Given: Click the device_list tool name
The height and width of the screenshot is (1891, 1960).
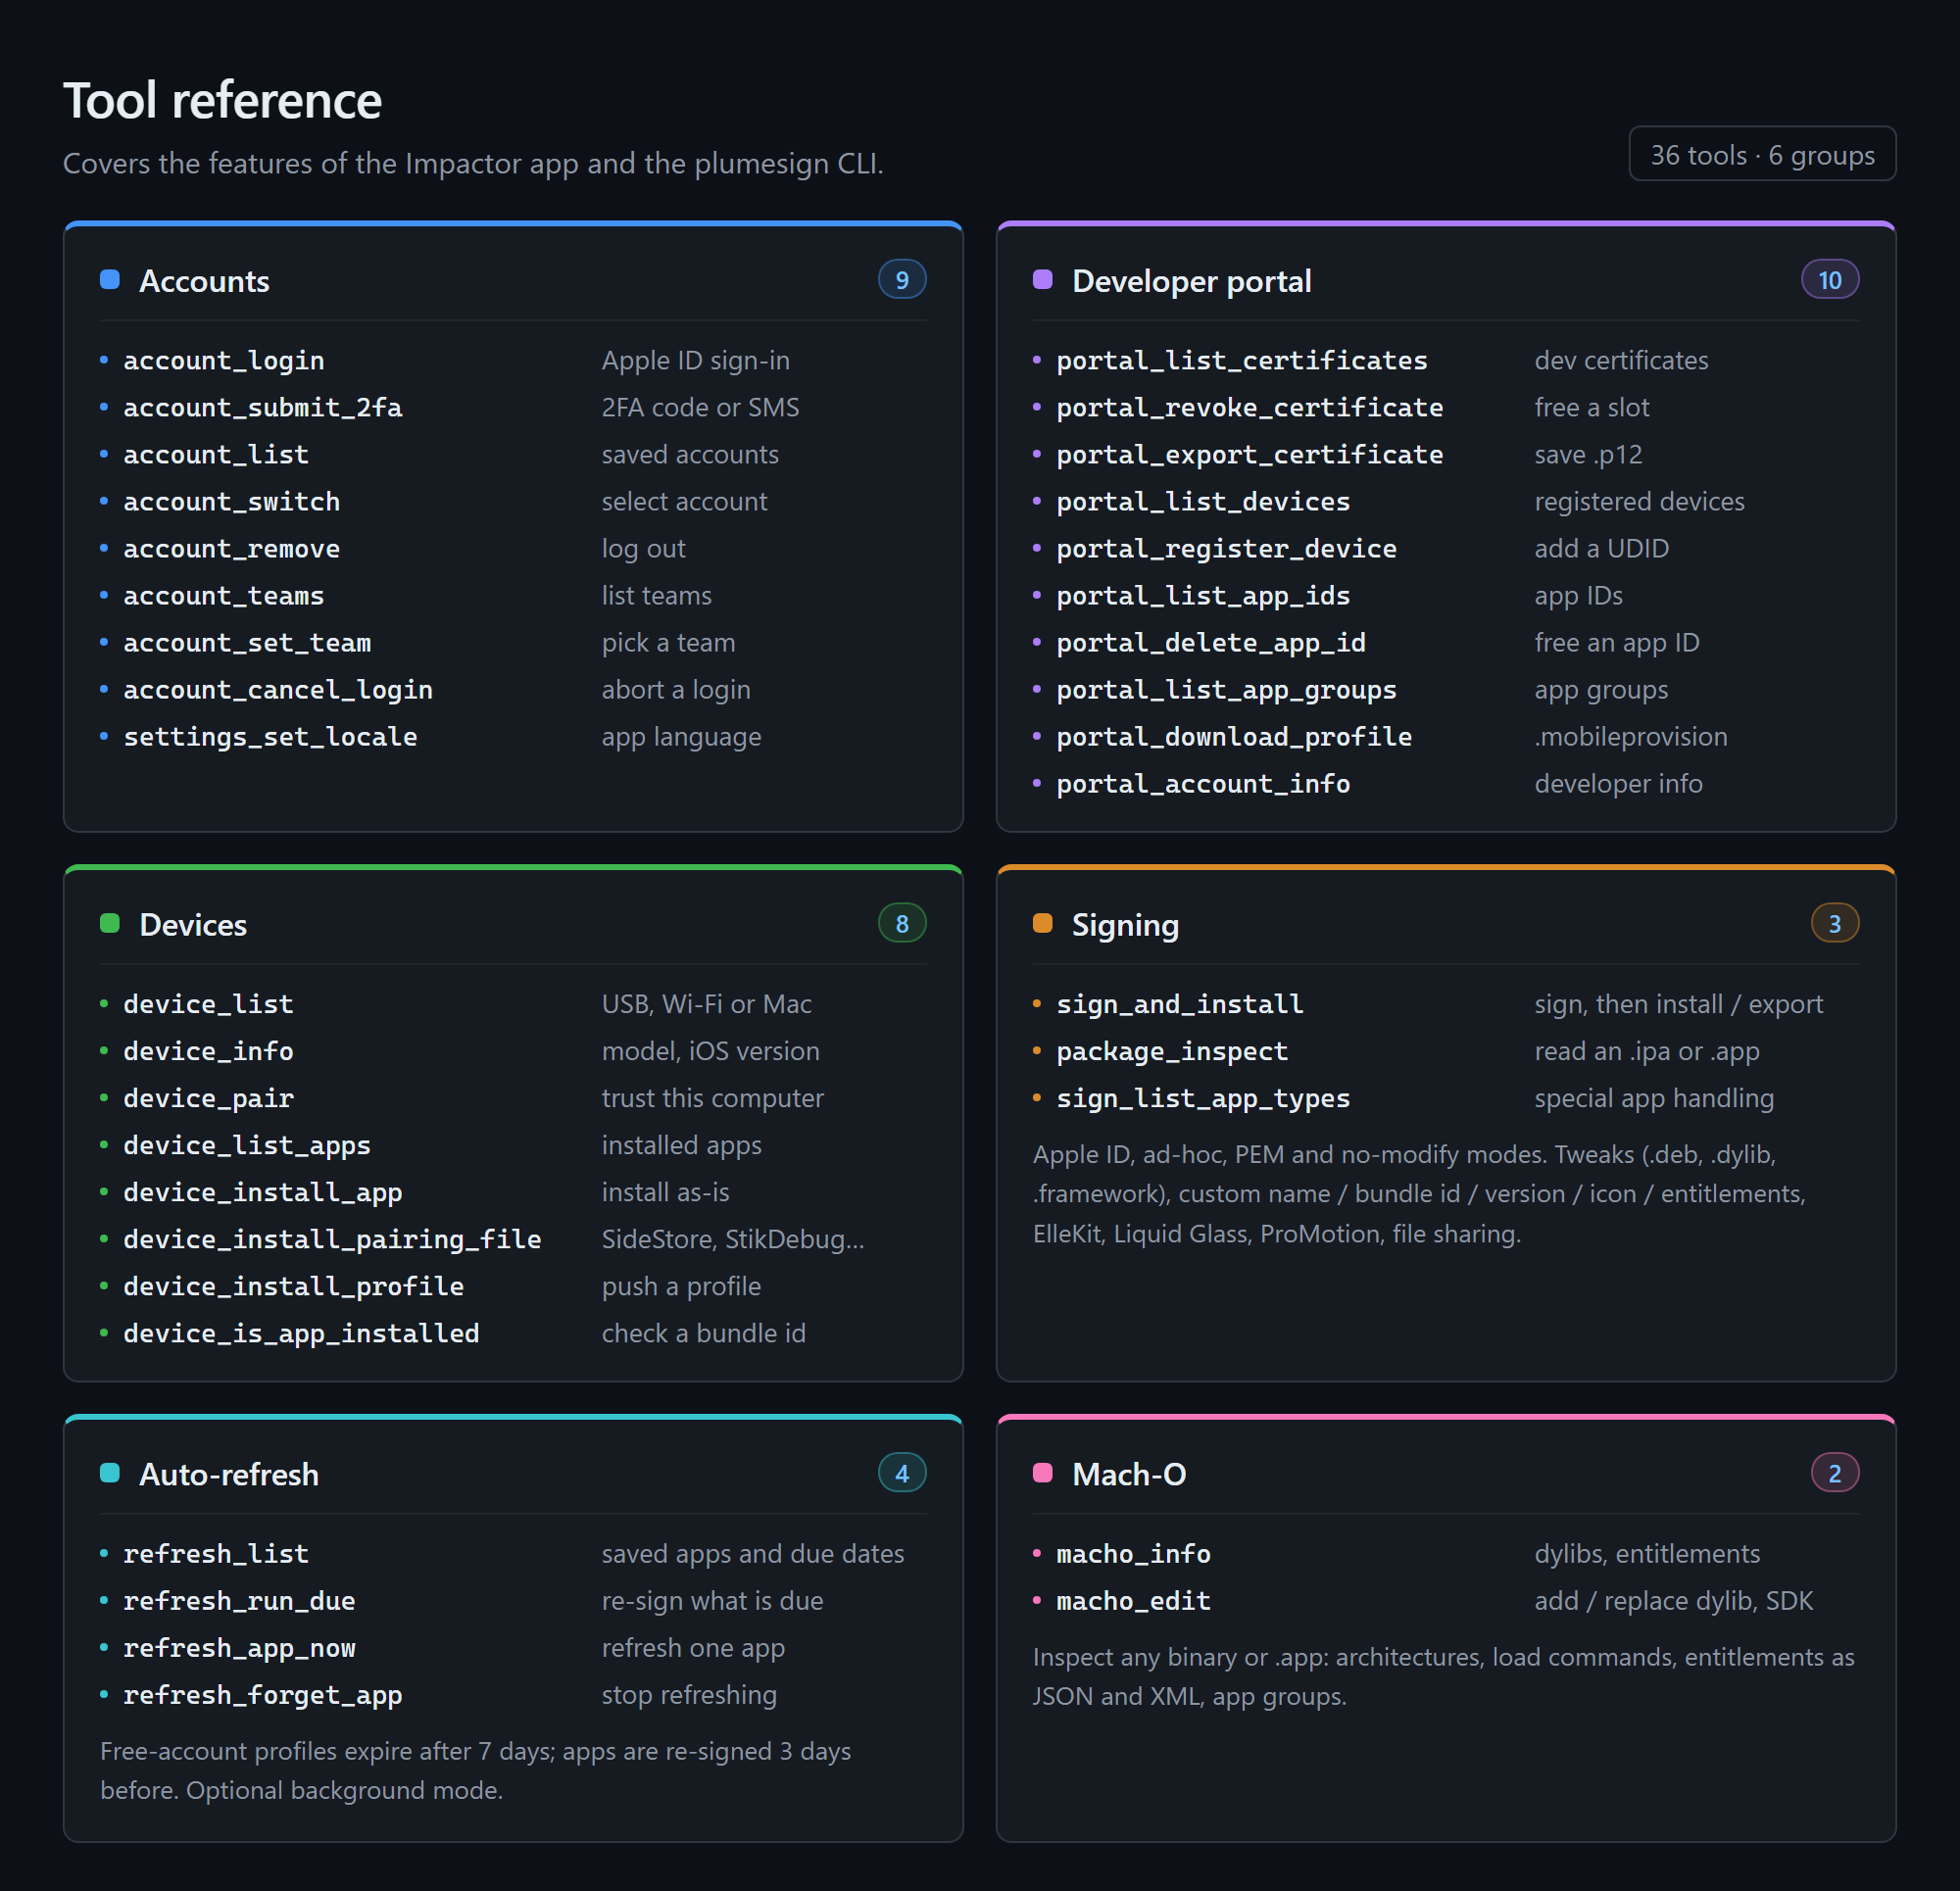Looking at the screenshot, I should (209, 1005).
